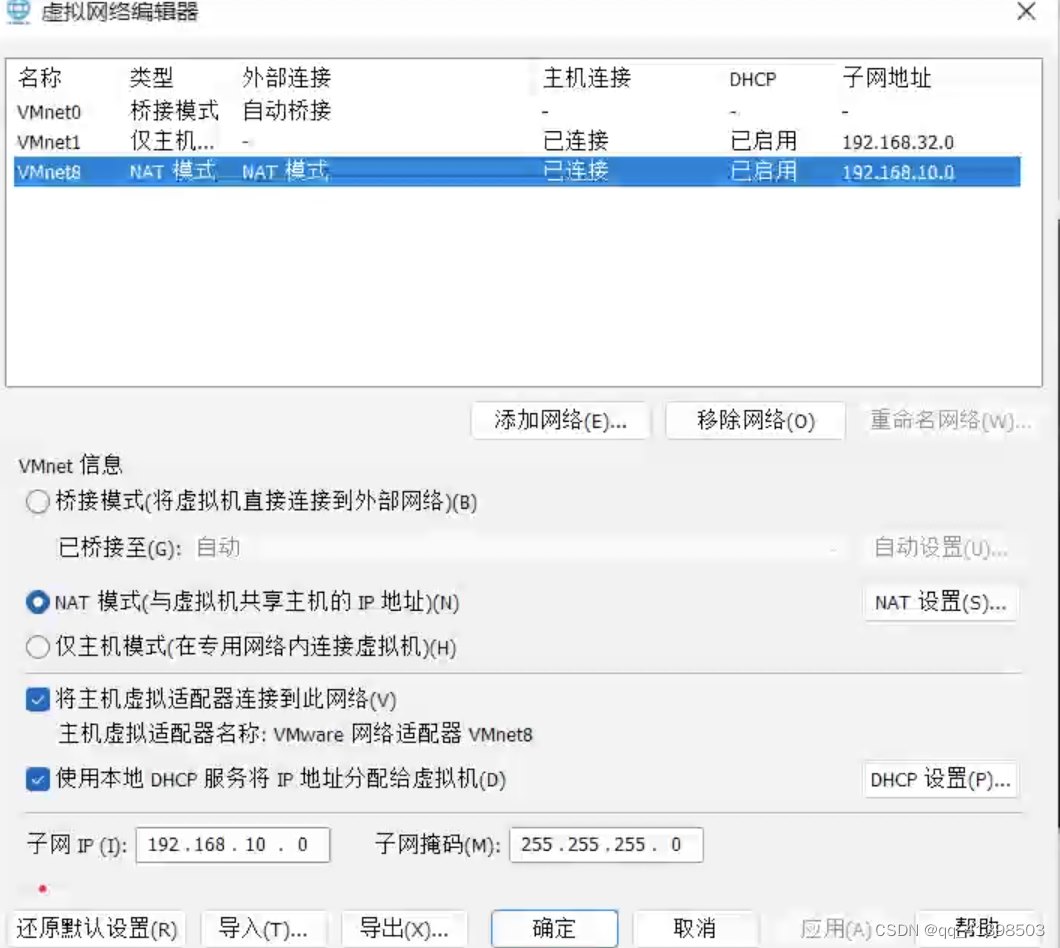The height and width of the screenshot is (948, 1060).
Task: Click subnet address 192.168.32.0
Action: 898,143
